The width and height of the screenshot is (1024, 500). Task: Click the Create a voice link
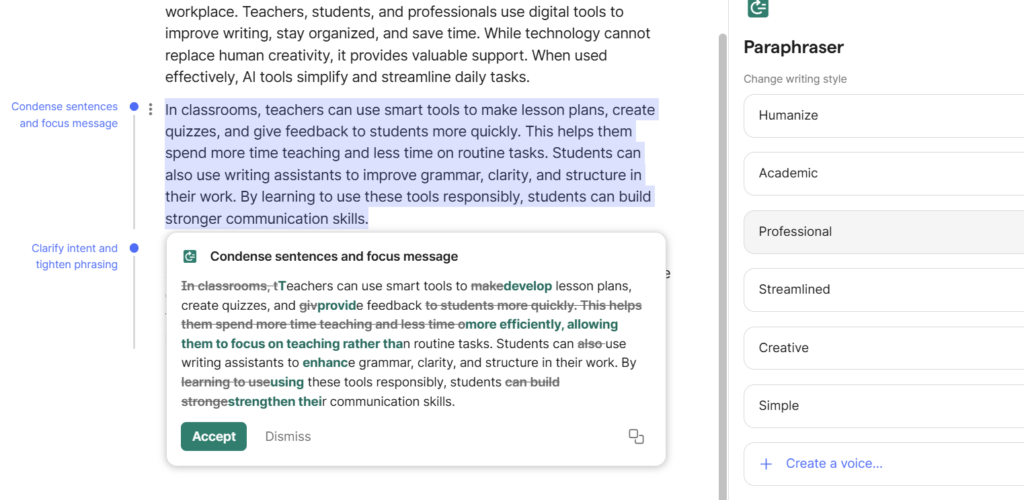834,464
